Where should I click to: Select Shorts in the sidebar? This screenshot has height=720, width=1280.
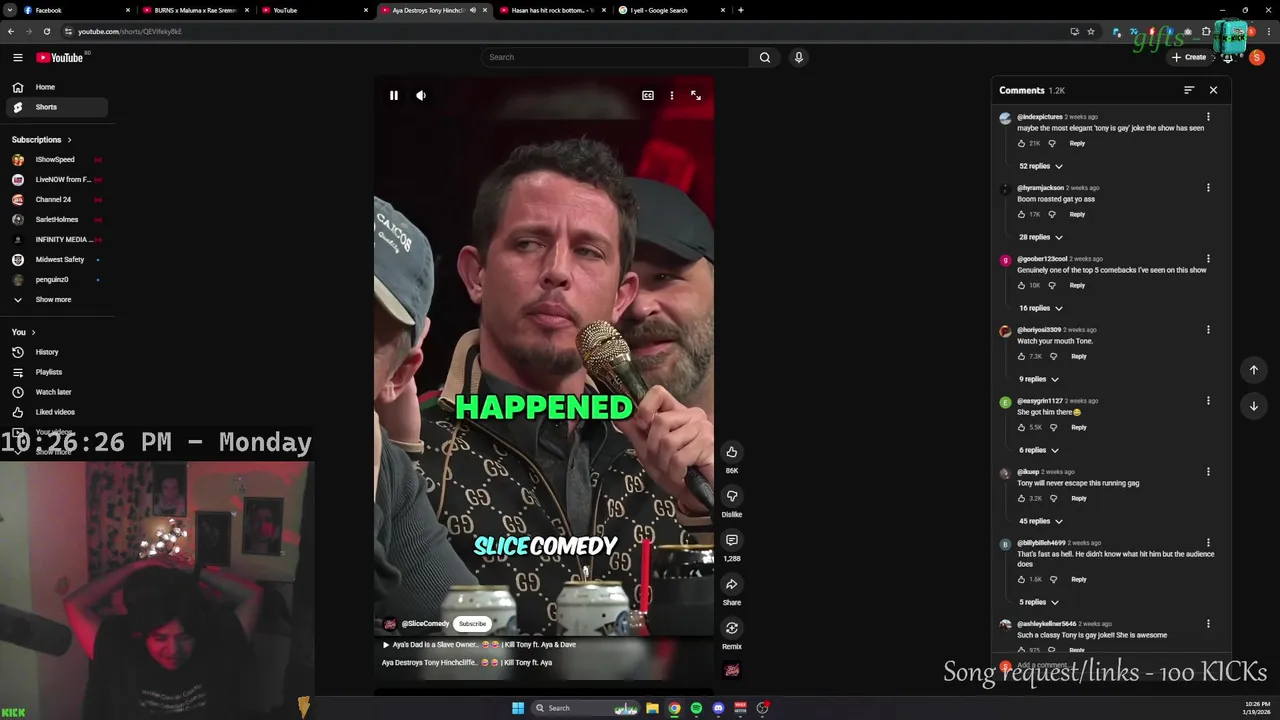coord(56,107)
